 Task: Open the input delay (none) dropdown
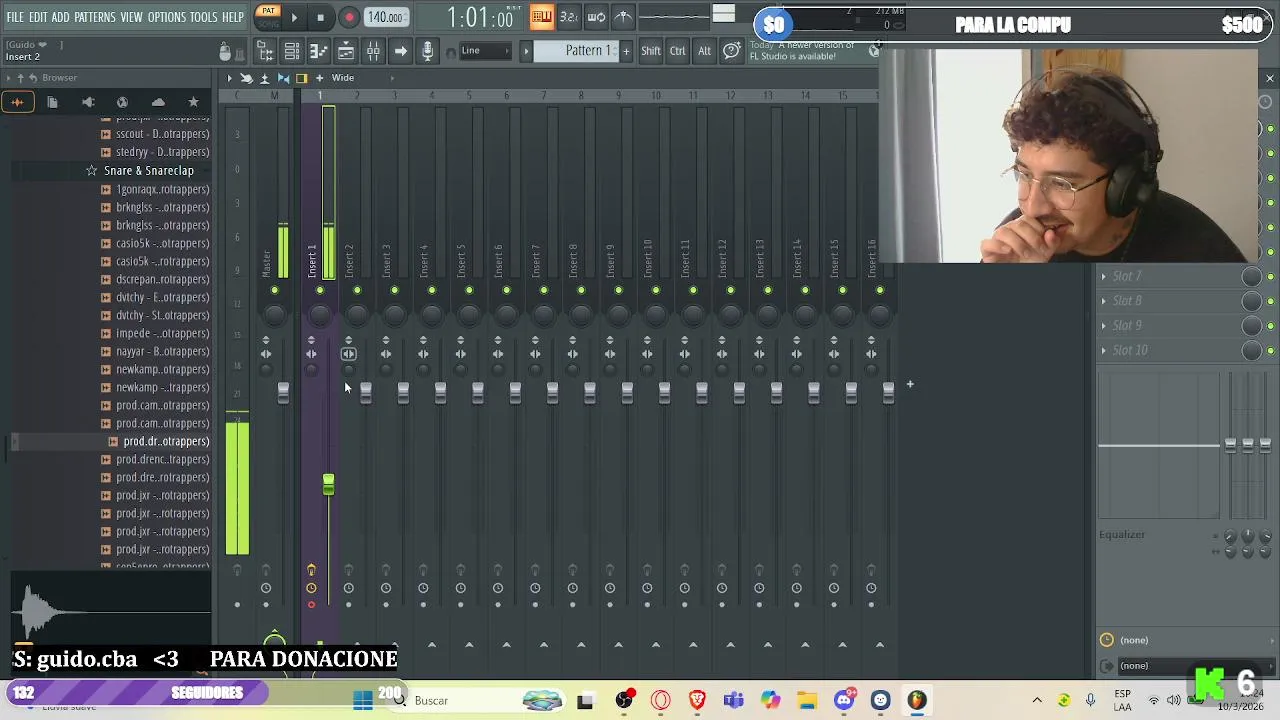pyautogui.click(x=1189, y=641)
